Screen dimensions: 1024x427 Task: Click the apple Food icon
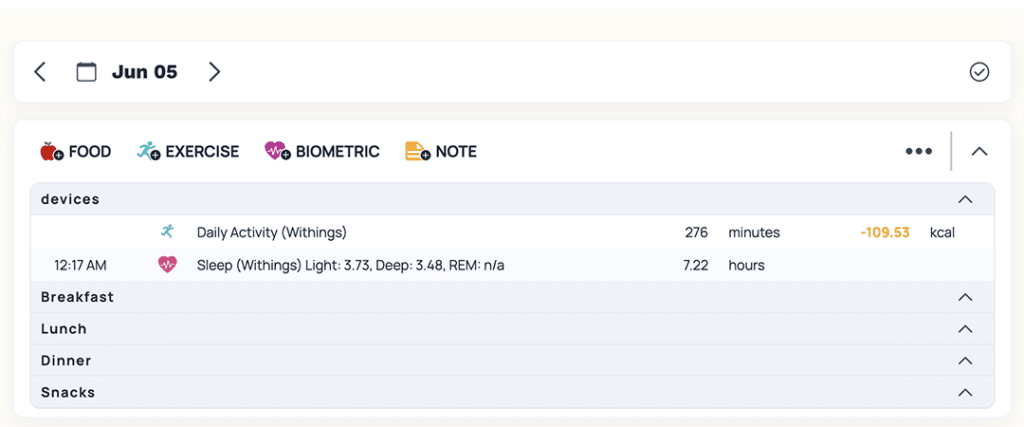pyautogui.click(x=51, y=152)
